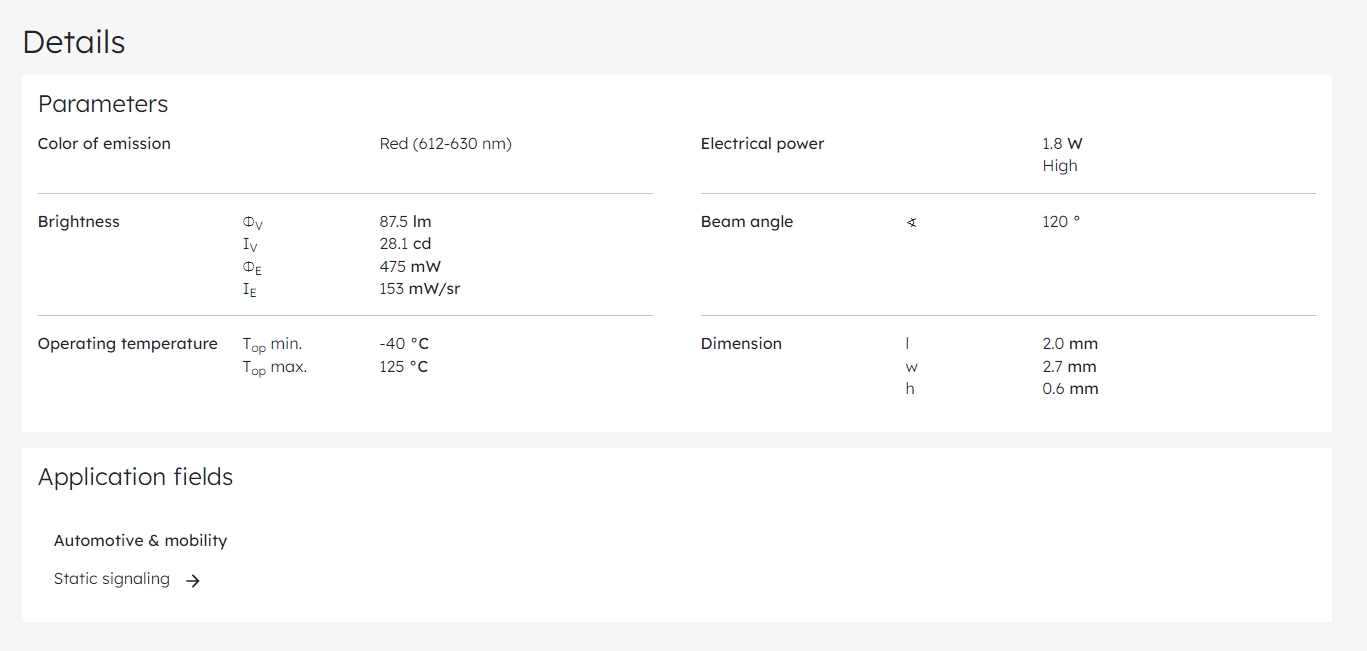
Task: Click the 153 mW/sr radiant intensity value
Action: click(x=420, y=289)
